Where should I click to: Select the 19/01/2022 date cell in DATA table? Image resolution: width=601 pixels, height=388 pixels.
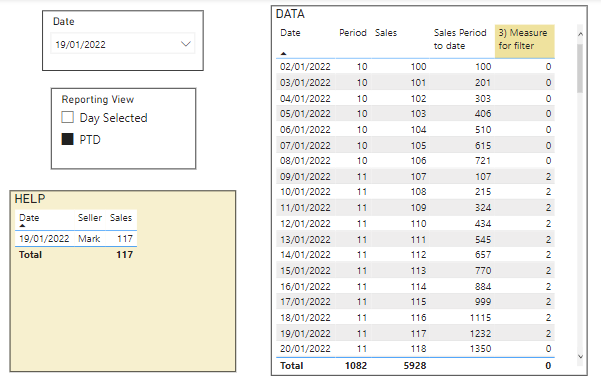(x=305, y=333)
